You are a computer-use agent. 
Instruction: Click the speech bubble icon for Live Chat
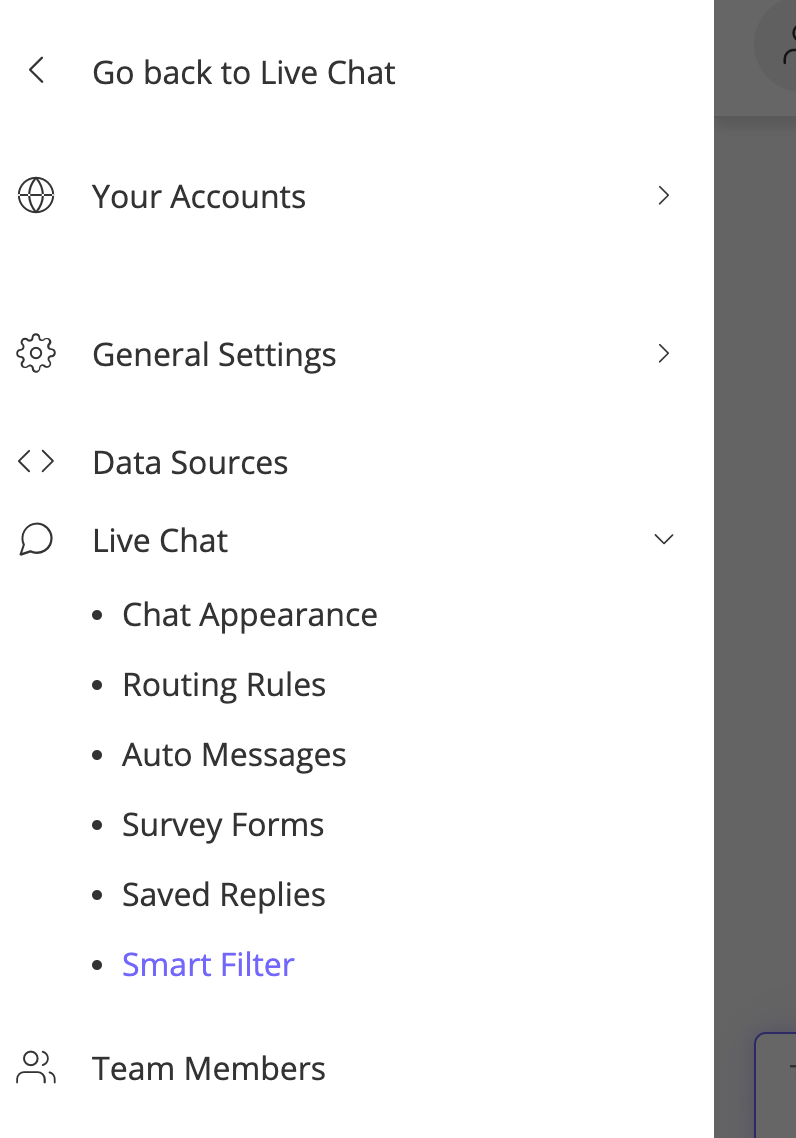36,540
